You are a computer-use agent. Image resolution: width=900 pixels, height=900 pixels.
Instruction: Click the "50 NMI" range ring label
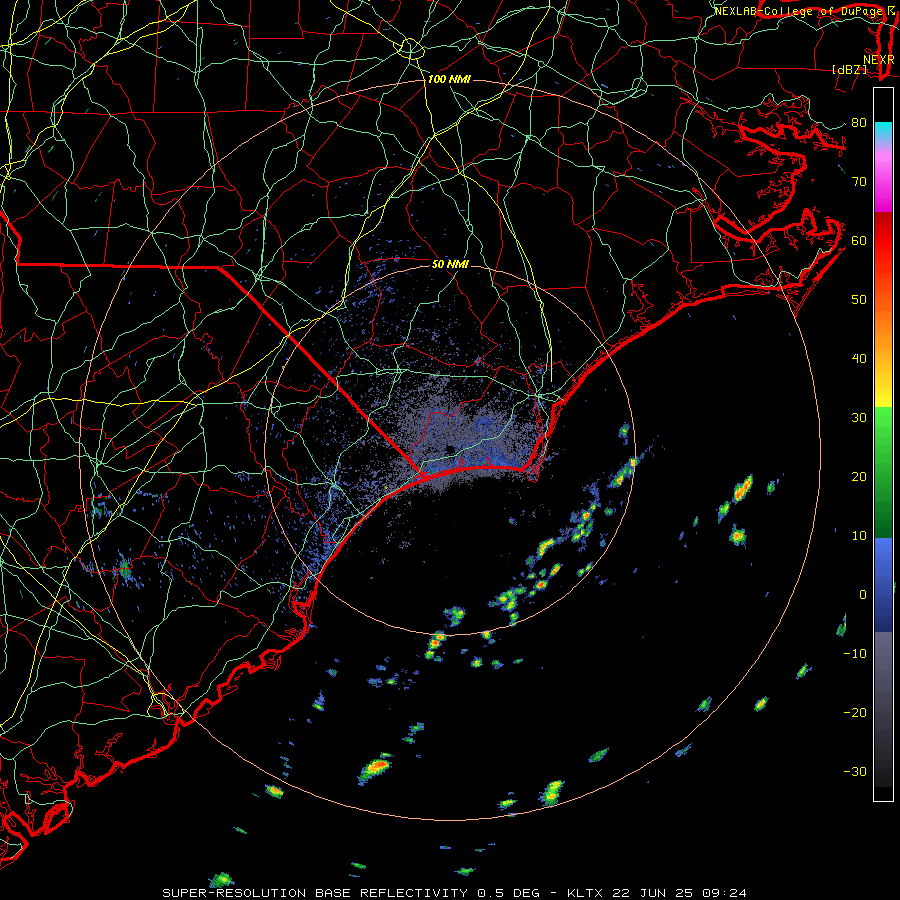(450, 264)
